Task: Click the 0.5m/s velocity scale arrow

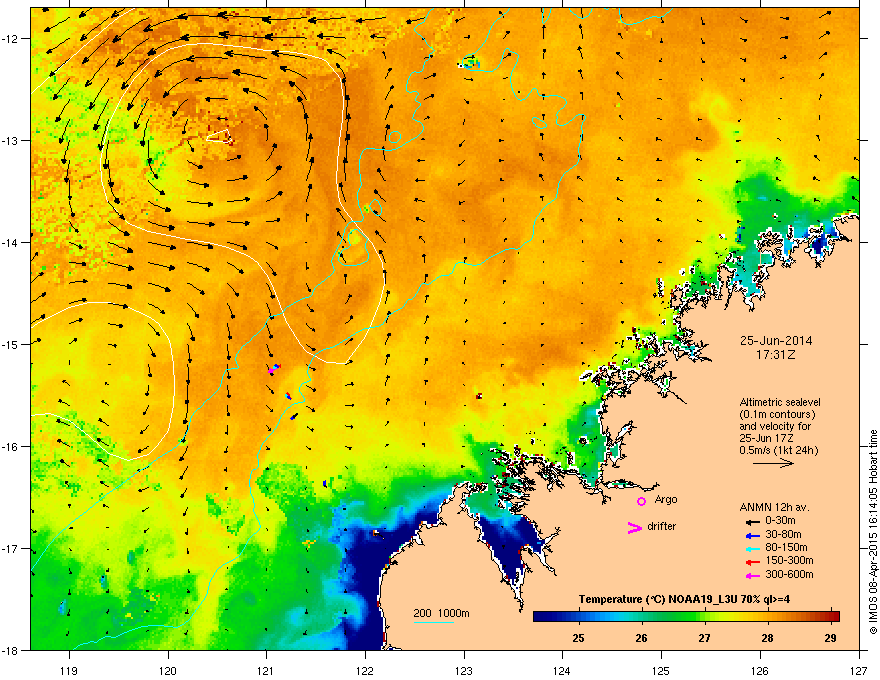Action: coord(773,463)
